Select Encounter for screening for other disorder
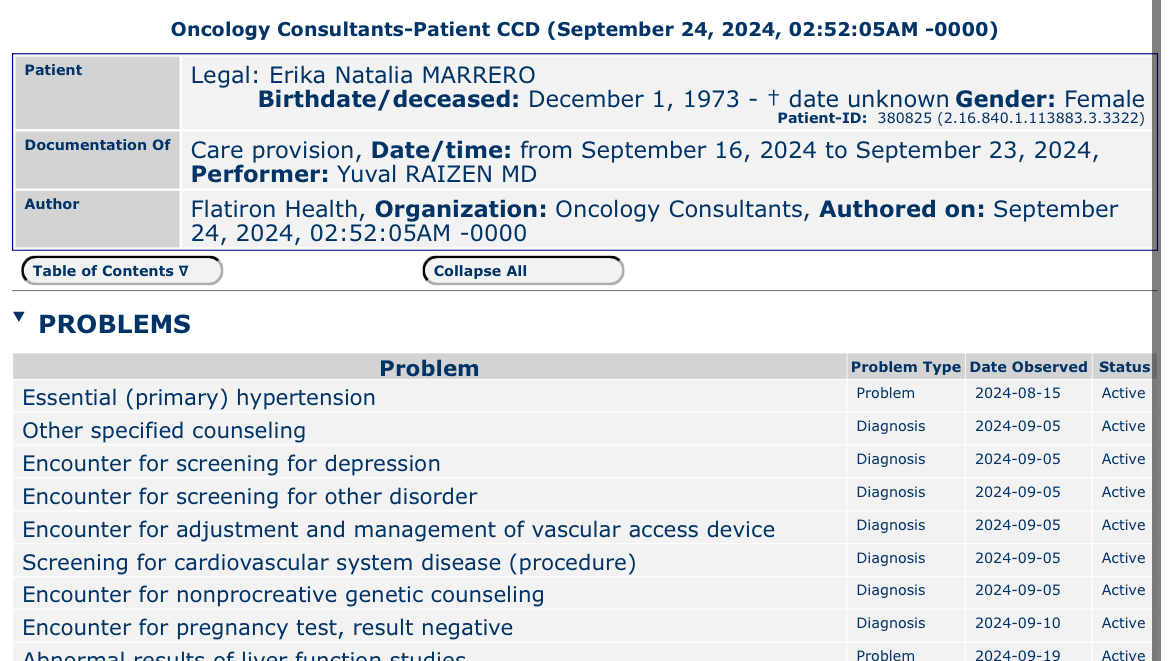 click(x=250, y=496)
